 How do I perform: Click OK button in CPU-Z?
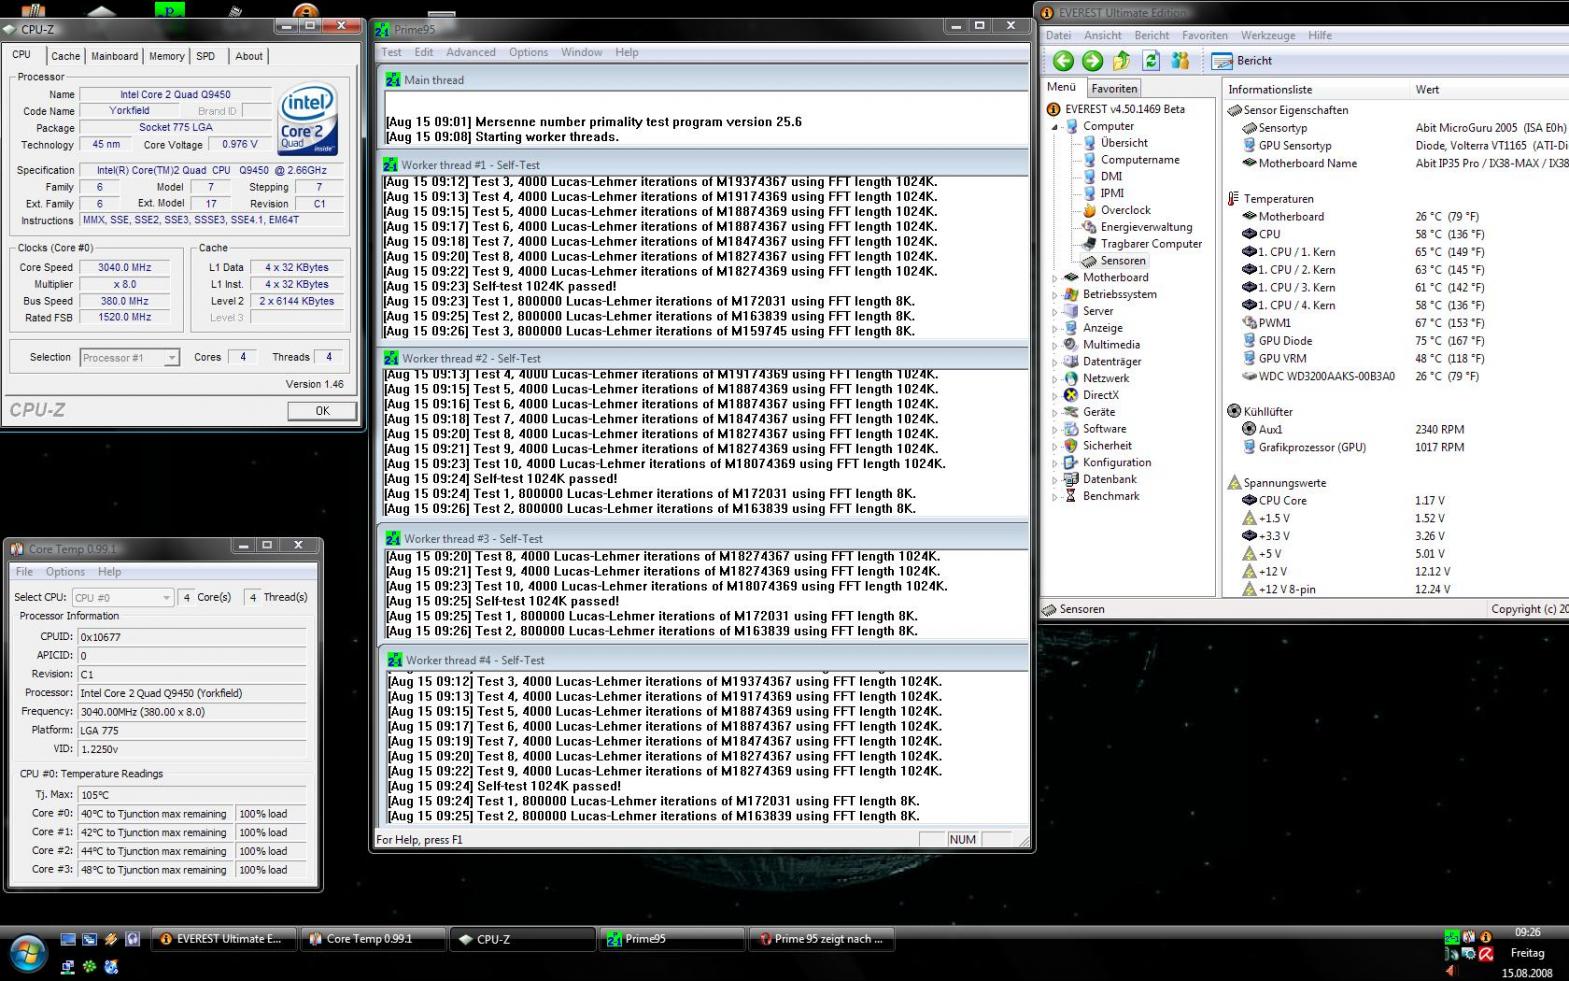[322, 411]
